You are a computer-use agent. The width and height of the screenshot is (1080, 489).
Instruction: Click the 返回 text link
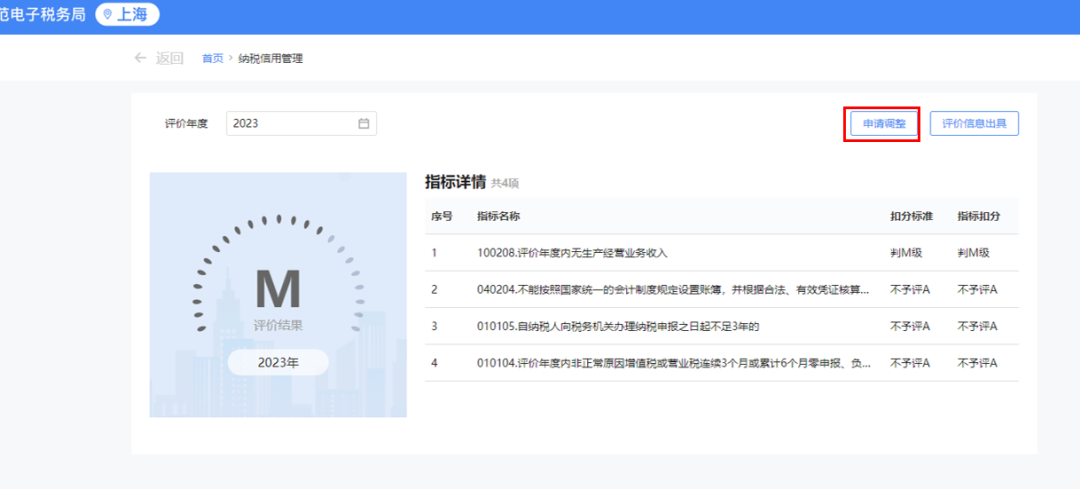(170, 58)
